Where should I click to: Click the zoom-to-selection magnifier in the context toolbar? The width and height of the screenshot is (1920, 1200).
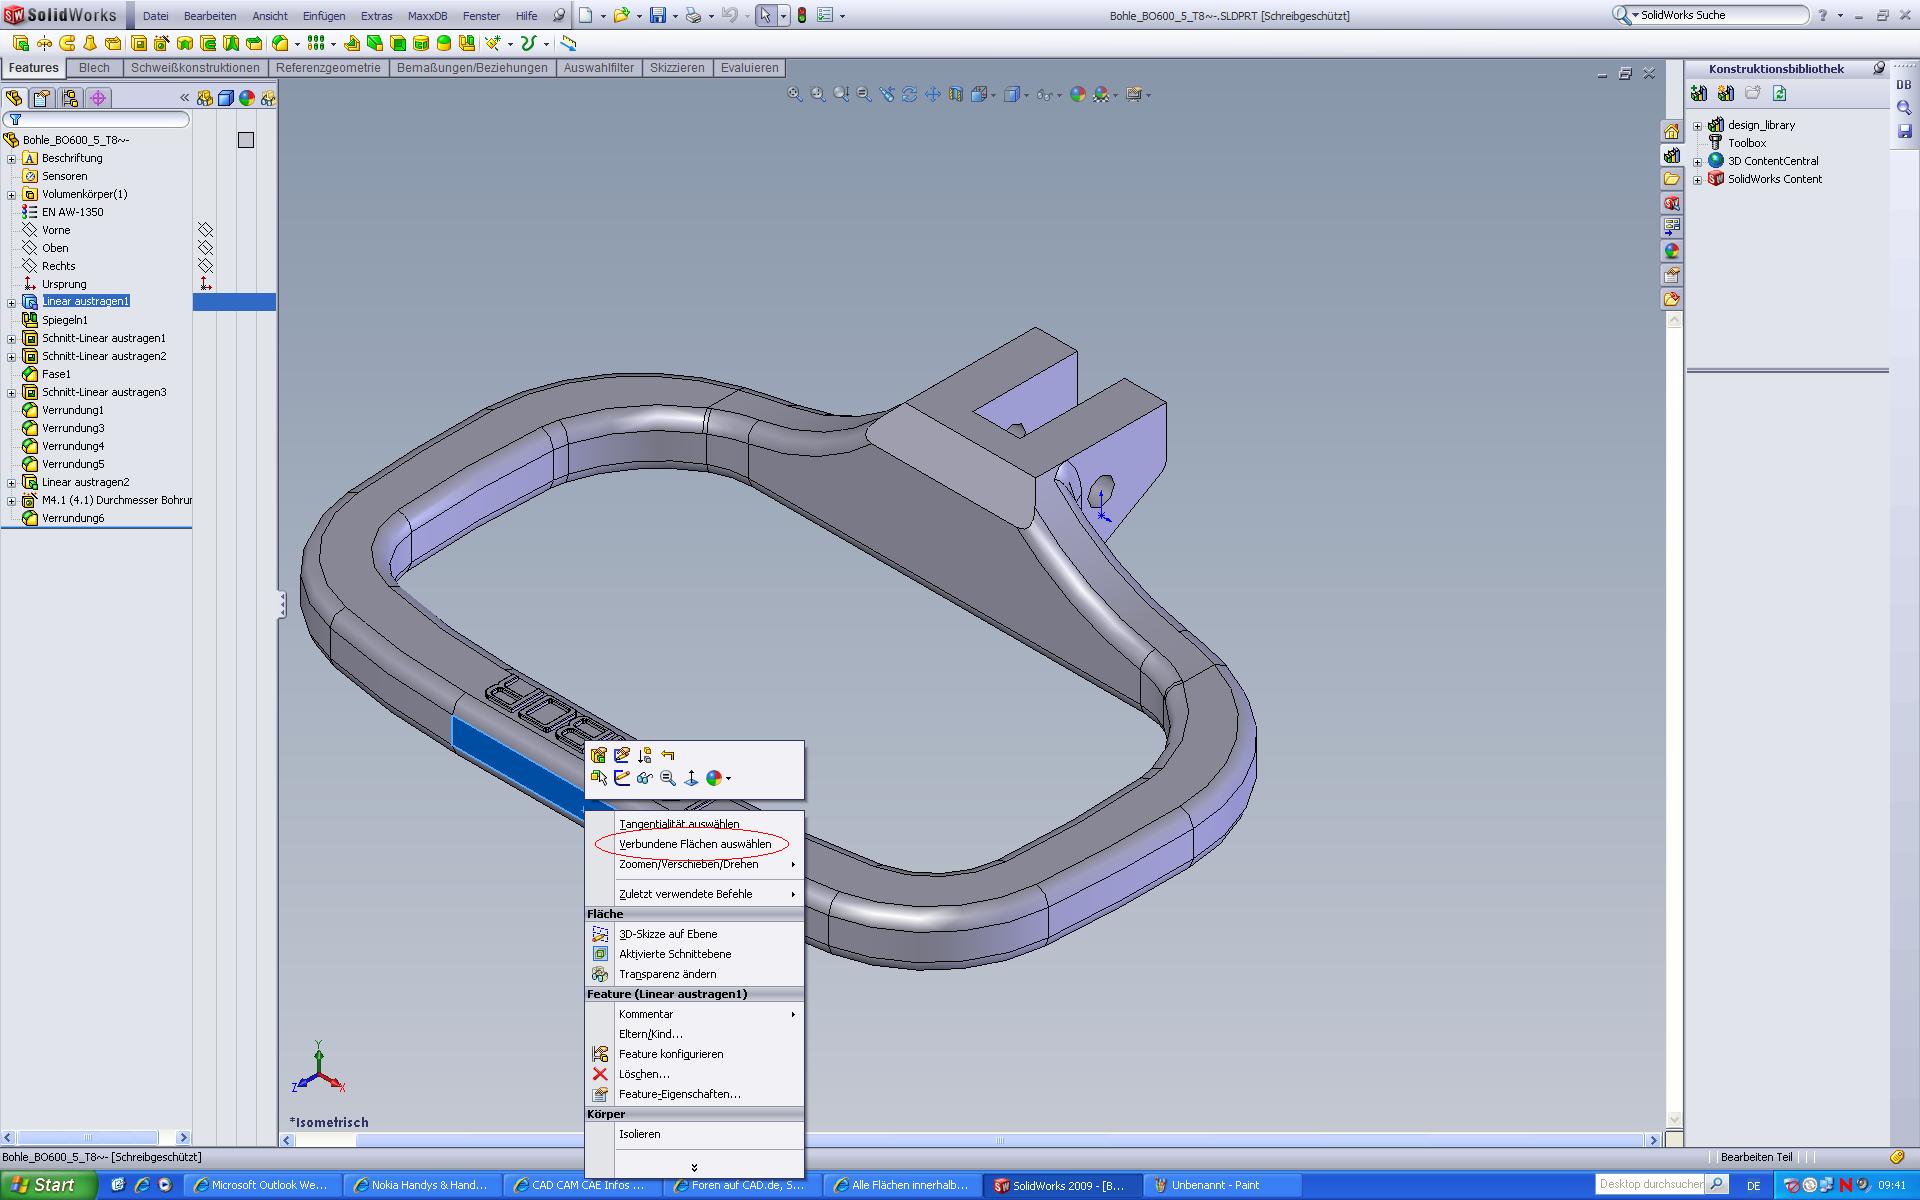coord(668,778)
